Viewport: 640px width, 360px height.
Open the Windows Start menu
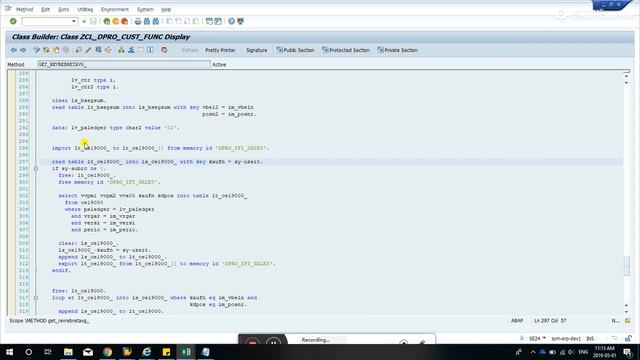pos(9,352)
